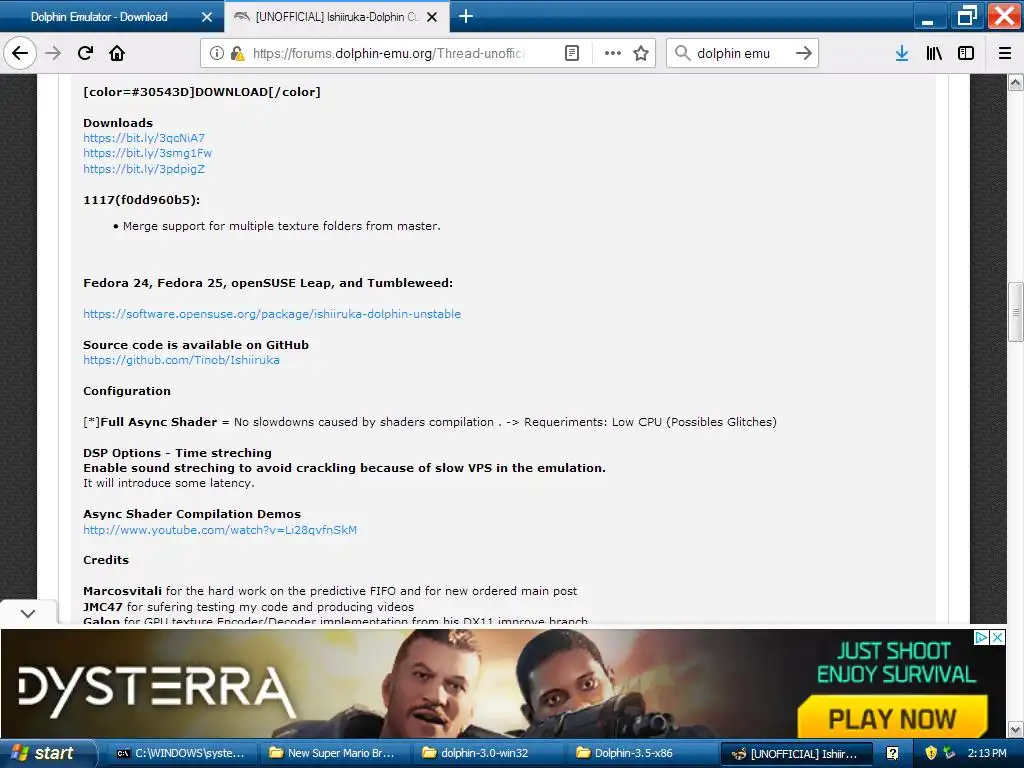Switch to dolphin-3.0-win32 folder taskbar item
The width and height of the screenshot is (1024, 768).
coord(487,753)
